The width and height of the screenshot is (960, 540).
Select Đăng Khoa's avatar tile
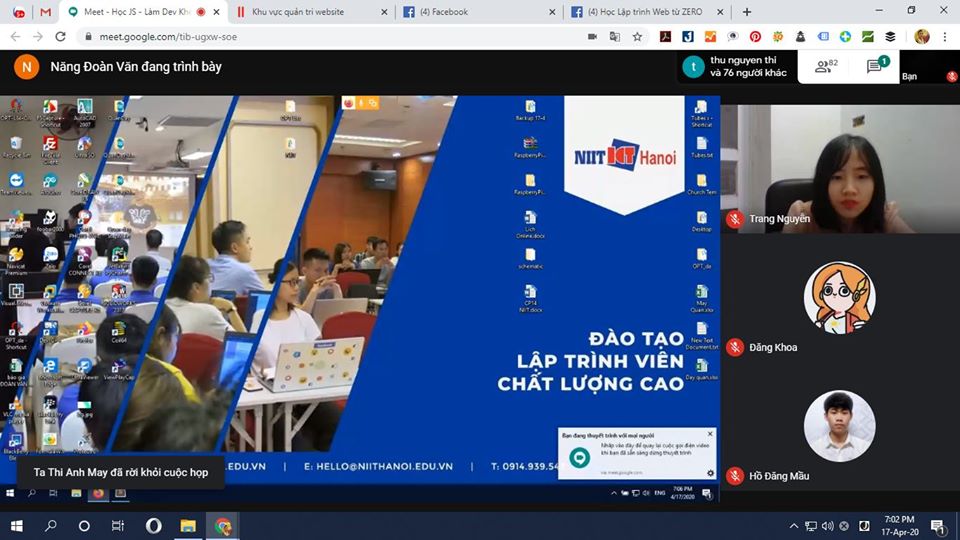pos(840,298)
